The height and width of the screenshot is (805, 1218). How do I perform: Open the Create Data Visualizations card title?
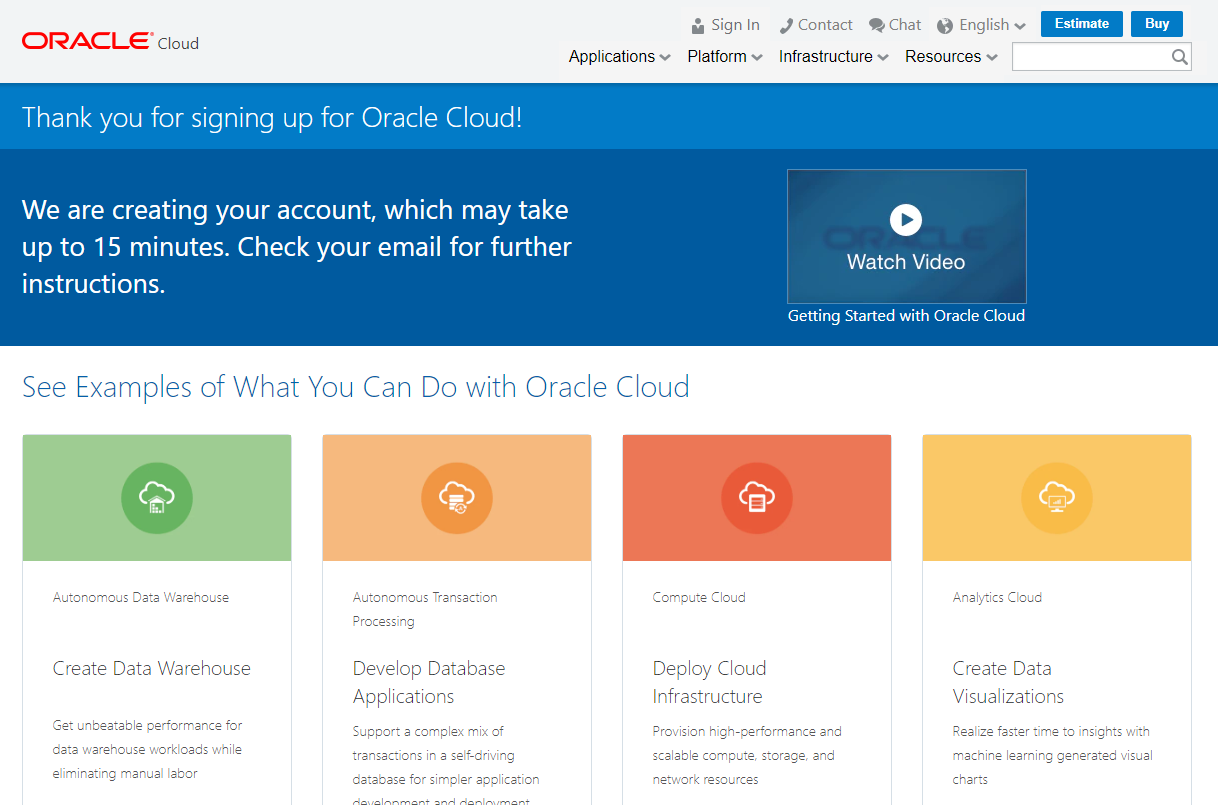(x=1008, y=683)
